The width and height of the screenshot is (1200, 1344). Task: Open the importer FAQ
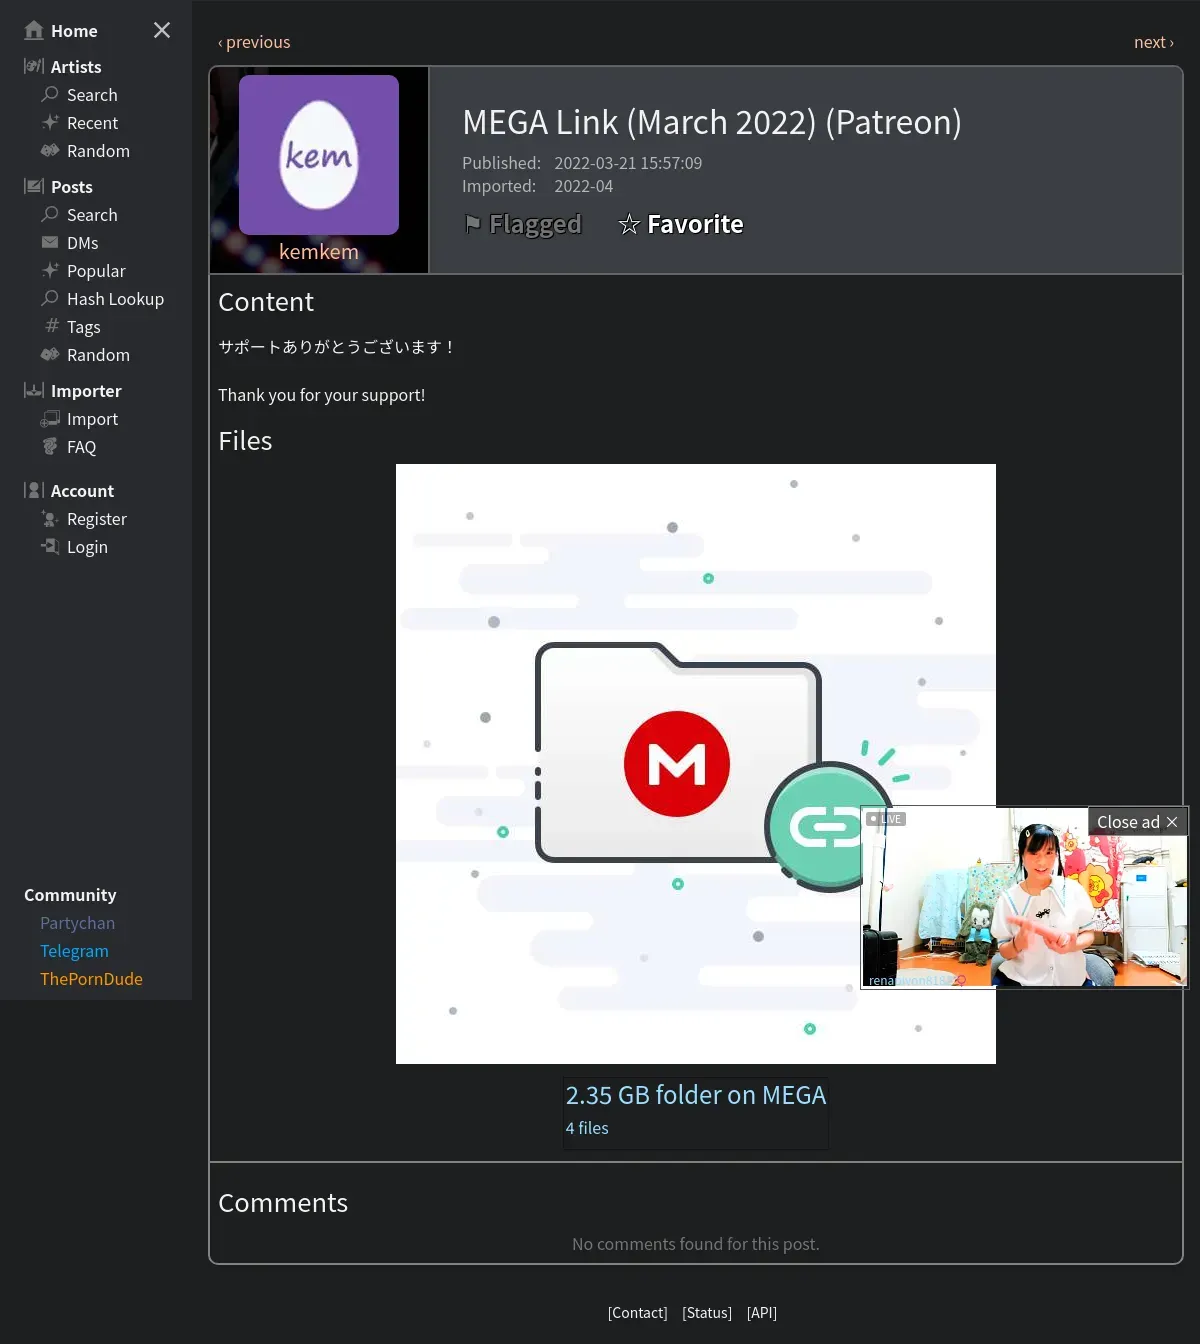[82, 447]
